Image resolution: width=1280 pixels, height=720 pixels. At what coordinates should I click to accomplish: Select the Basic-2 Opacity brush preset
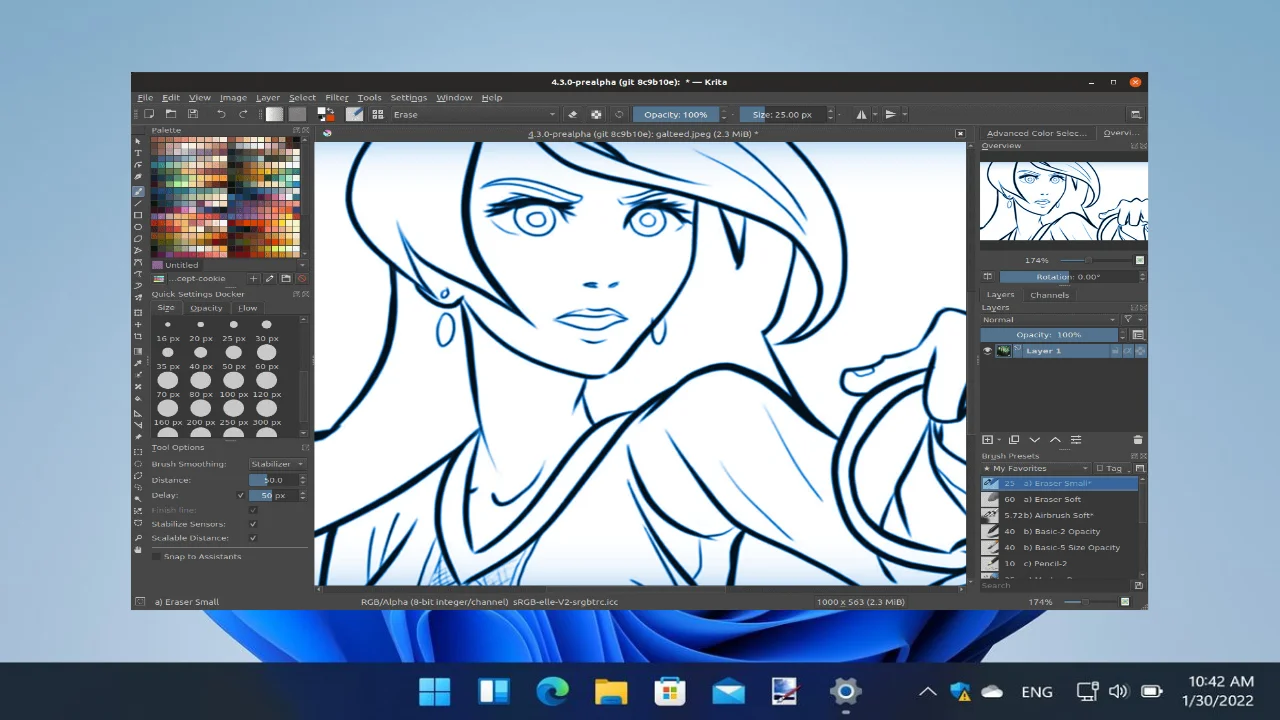[1060, 531]
